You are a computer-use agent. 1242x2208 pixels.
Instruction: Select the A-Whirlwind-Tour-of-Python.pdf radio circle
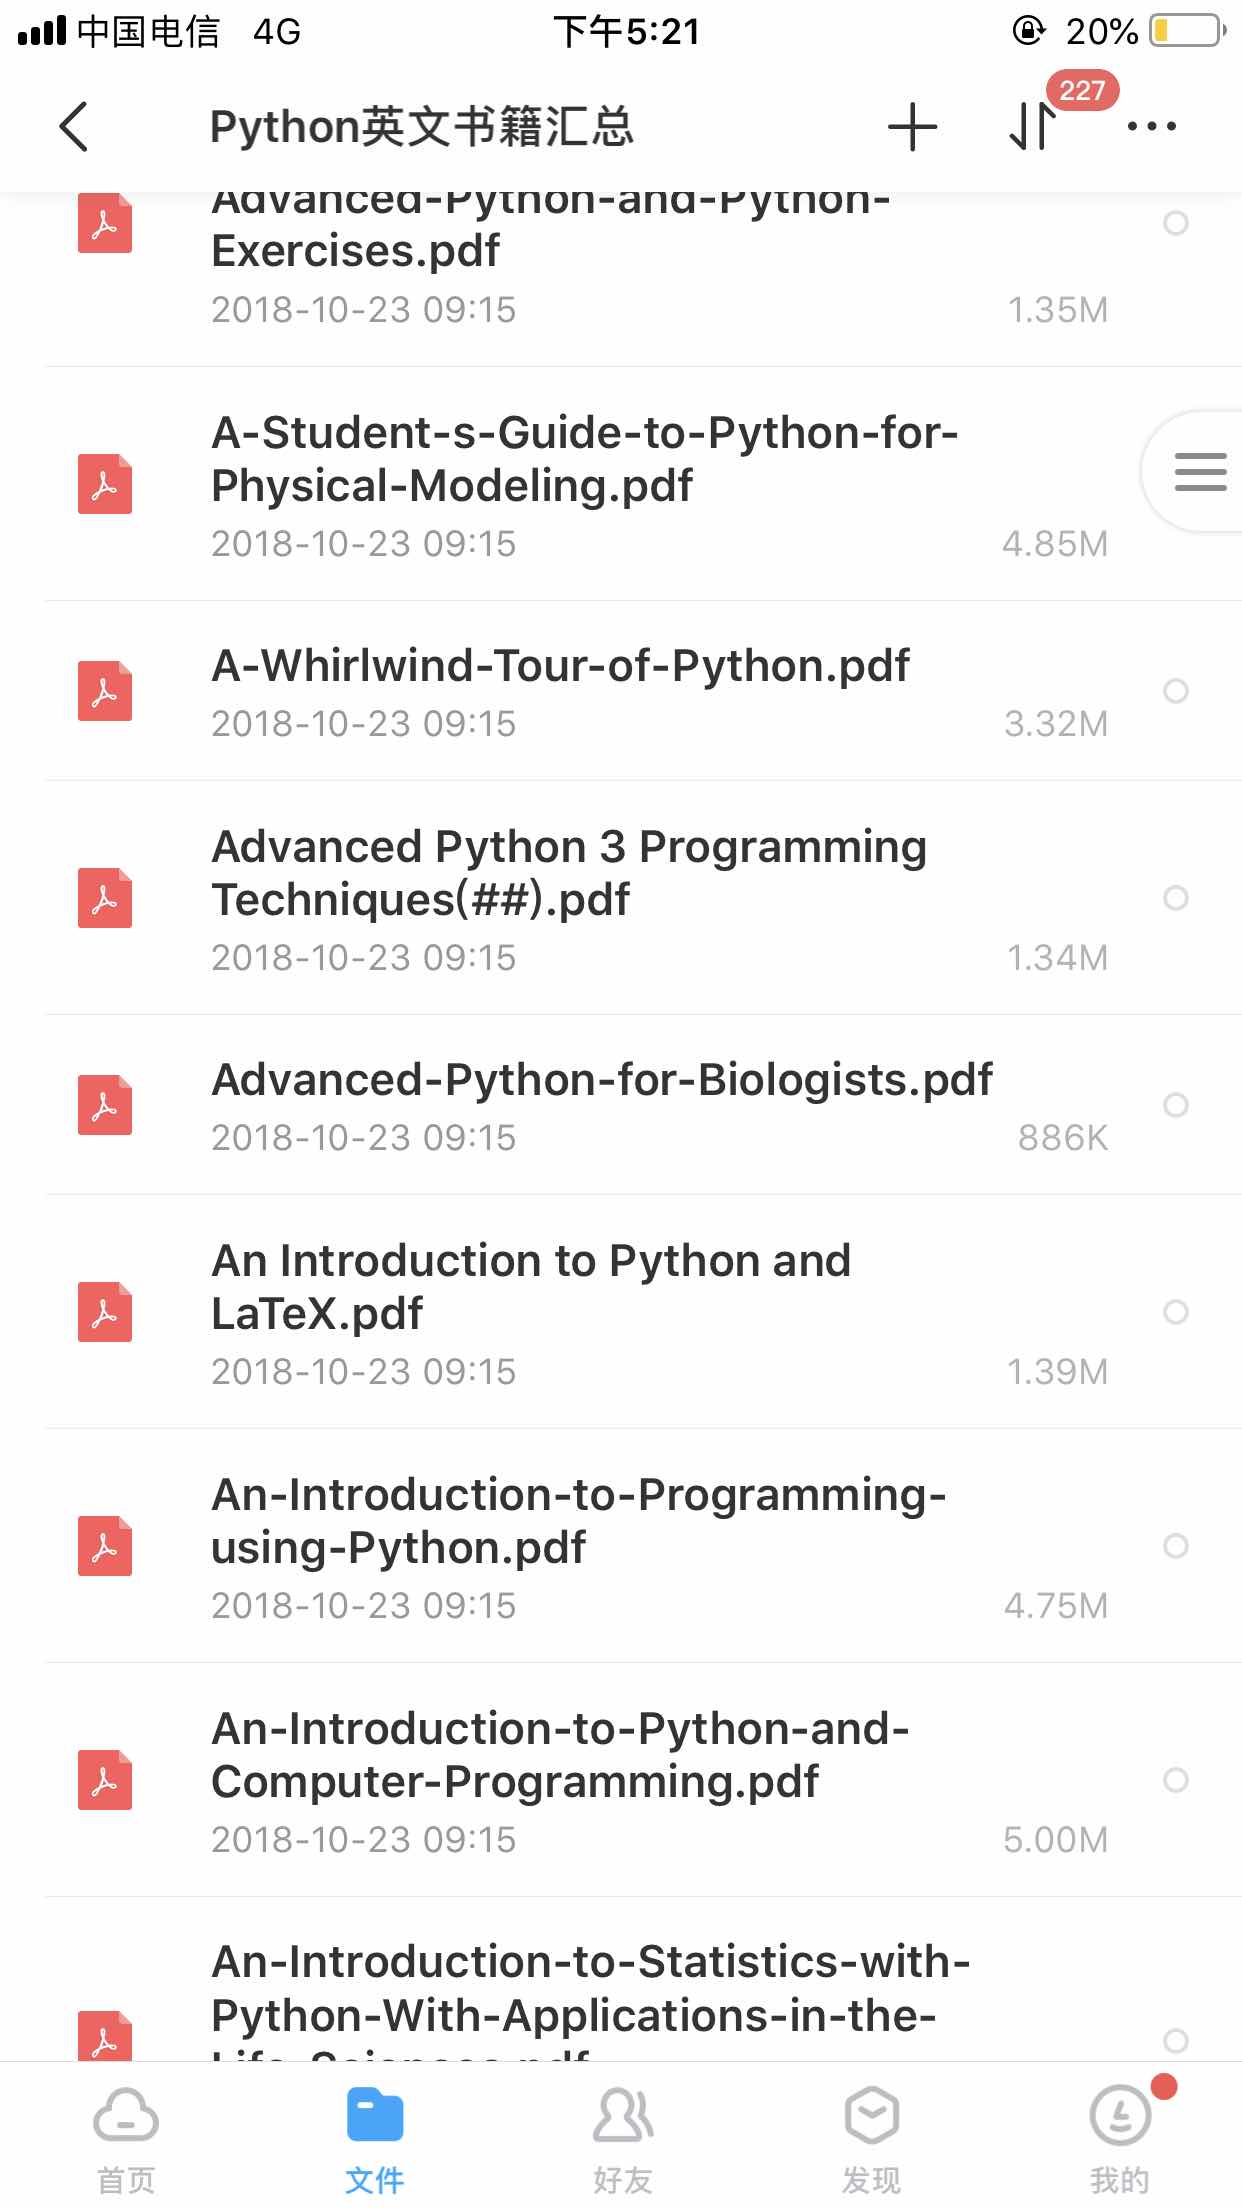click(x=1176, y=691)
